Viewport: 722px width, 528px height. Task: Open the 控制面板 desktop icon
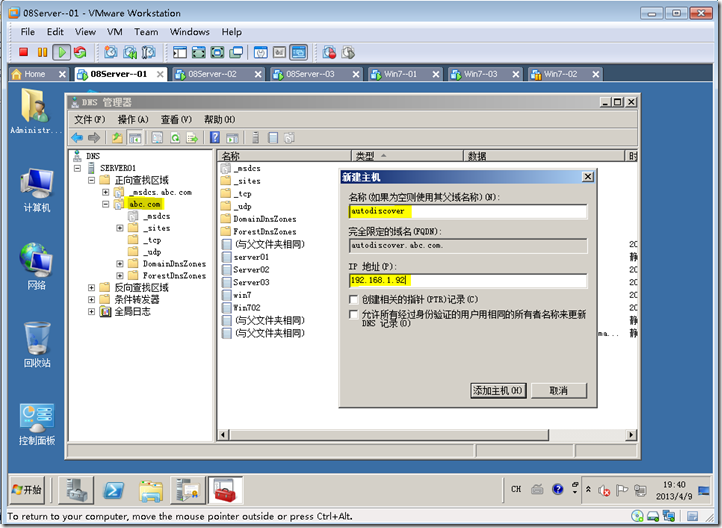click(x=37, y=424)
